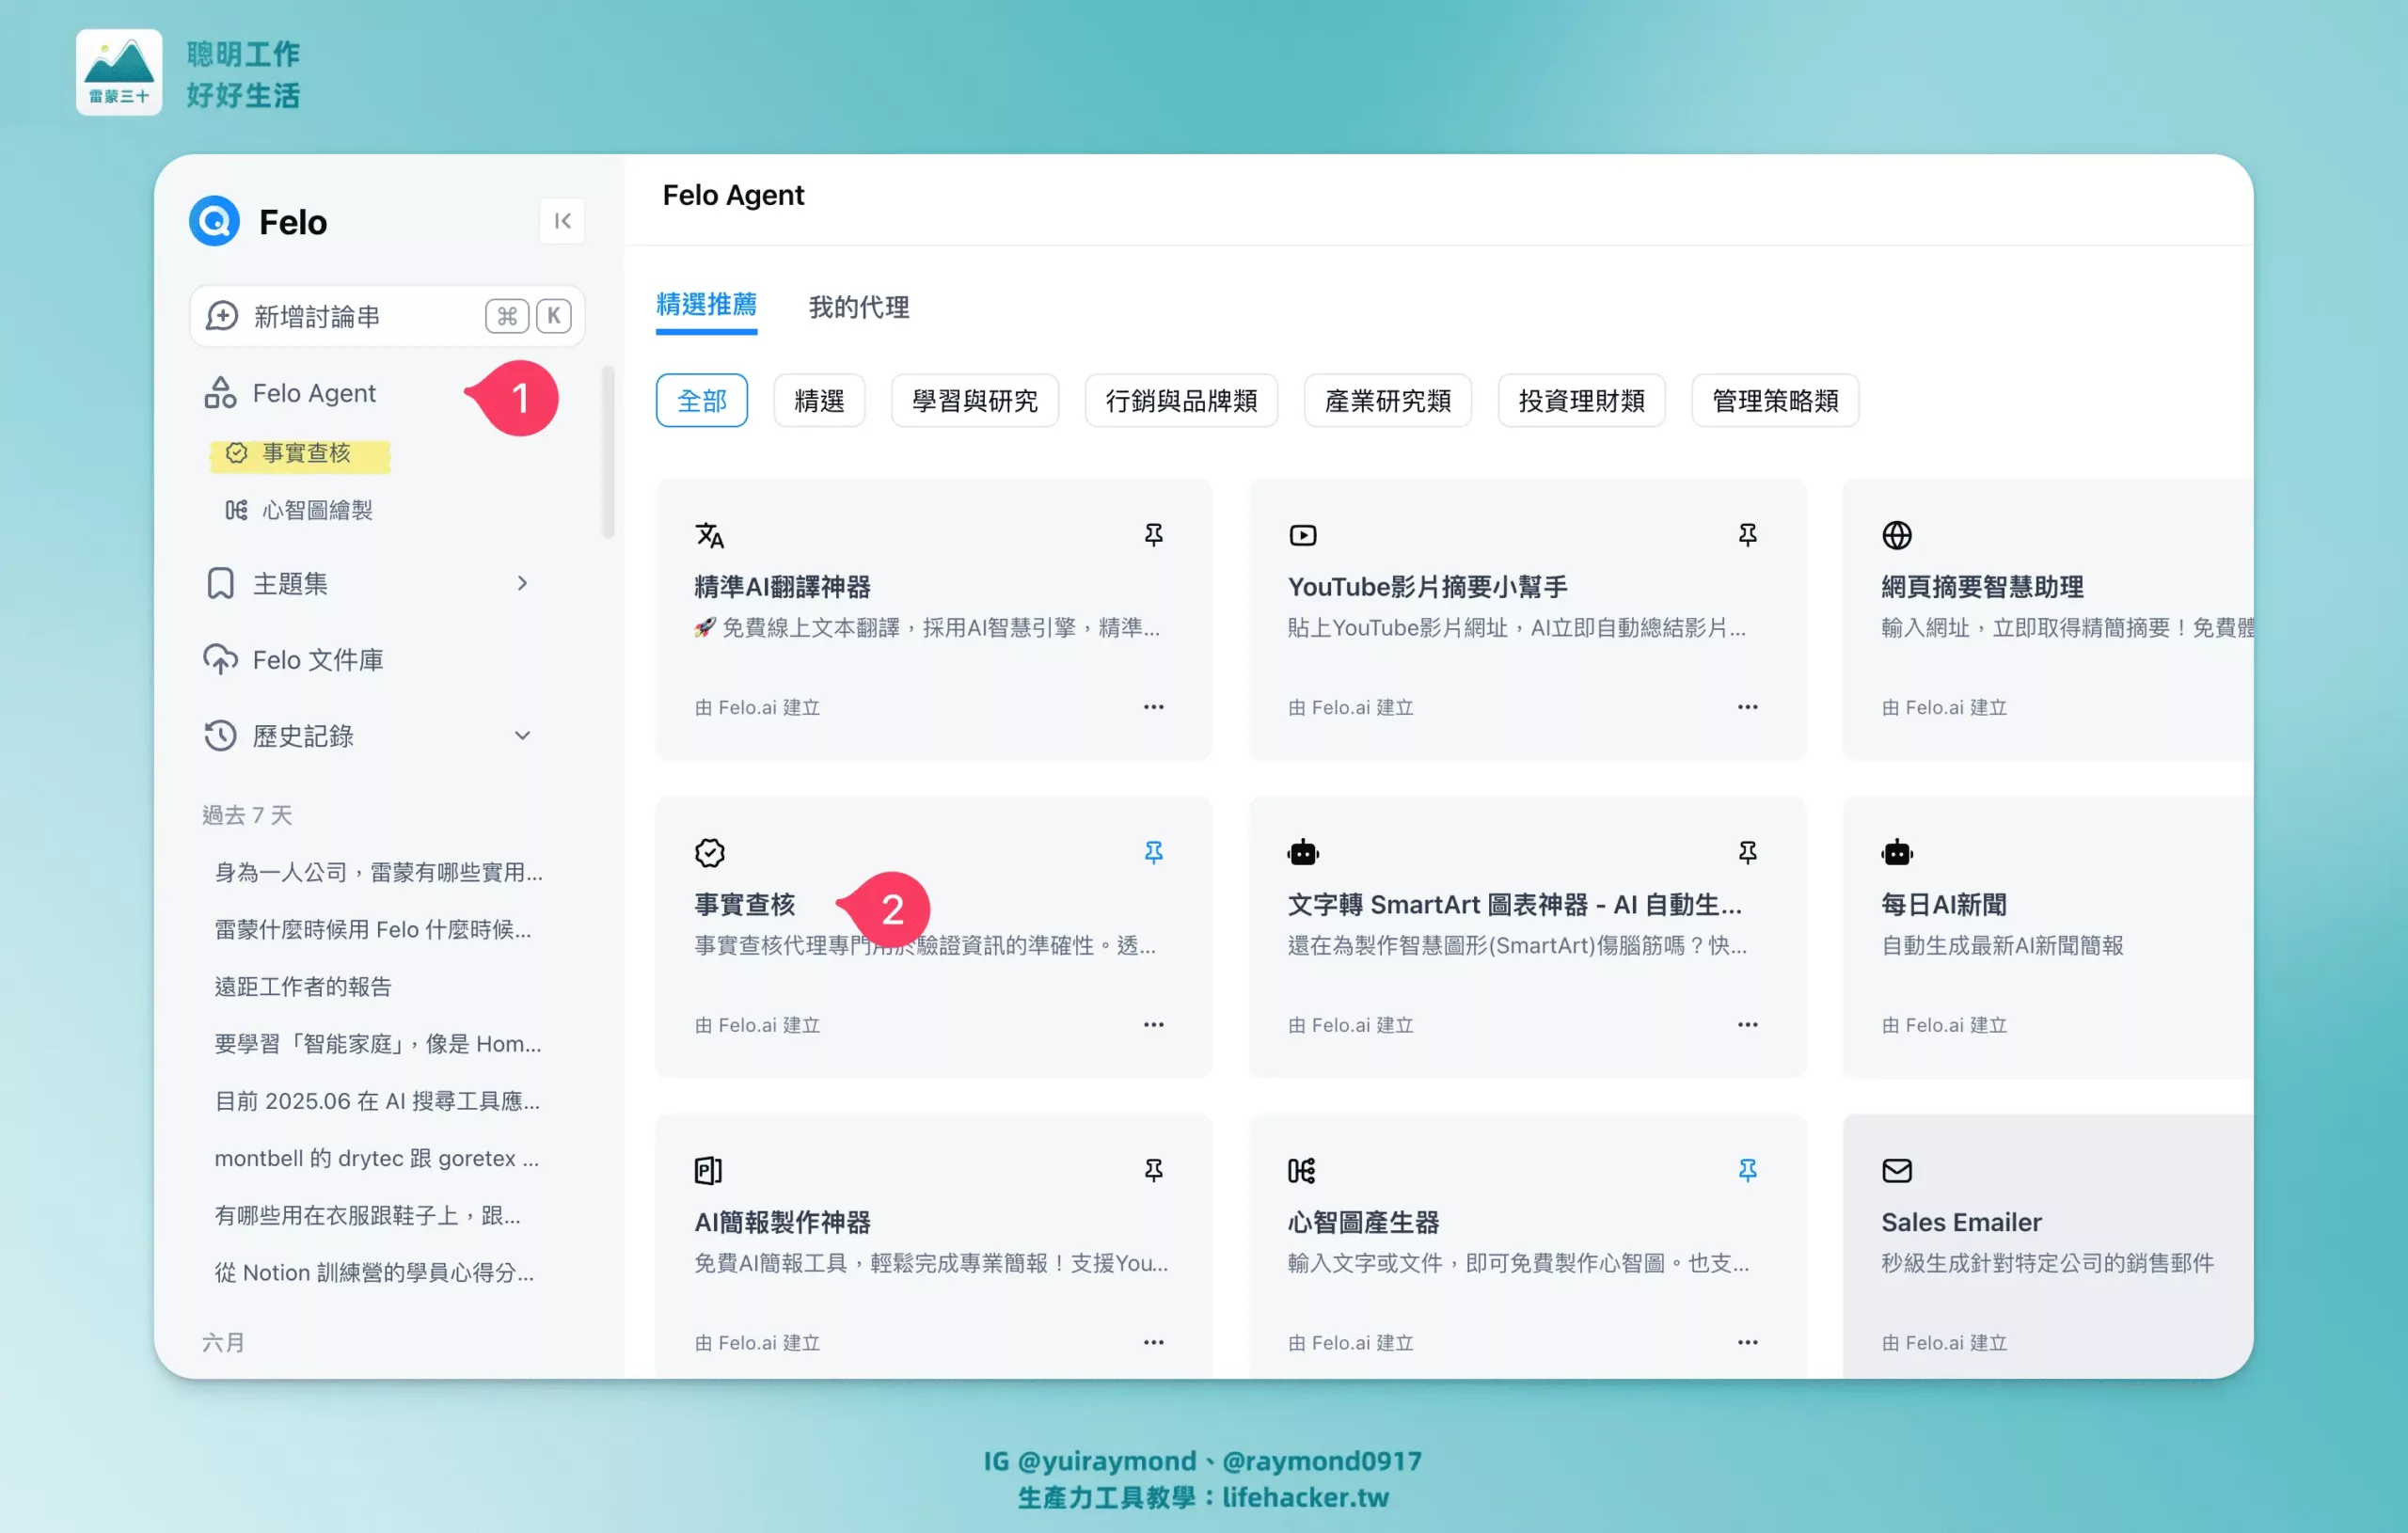Image resolution: width=2408 pixels, height=1533 pixels.
Task: Open history item 身為一人公司，雷蒙有哪些實用
Action: [x=378, y=872]
